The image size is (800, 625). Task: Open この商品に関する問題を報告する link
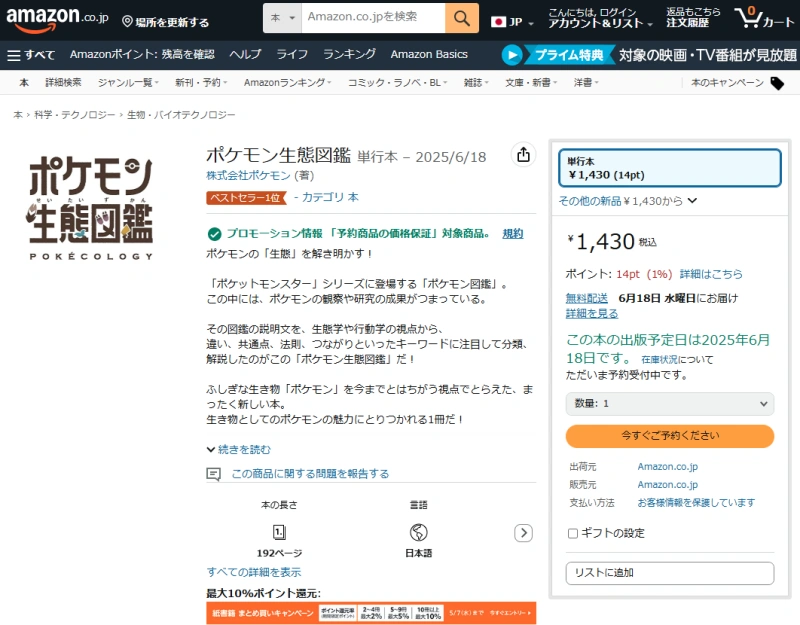310,474
